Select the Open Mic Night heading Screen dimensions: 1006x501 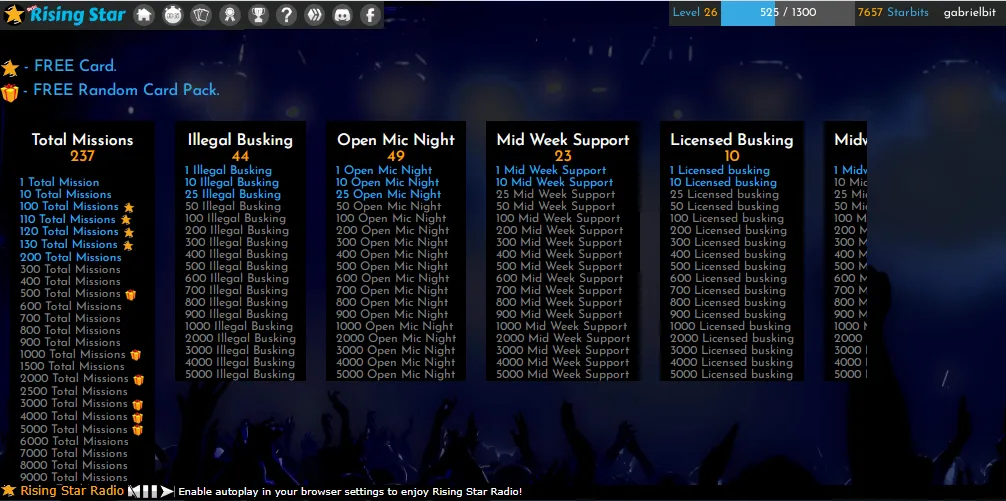[396, 140]
